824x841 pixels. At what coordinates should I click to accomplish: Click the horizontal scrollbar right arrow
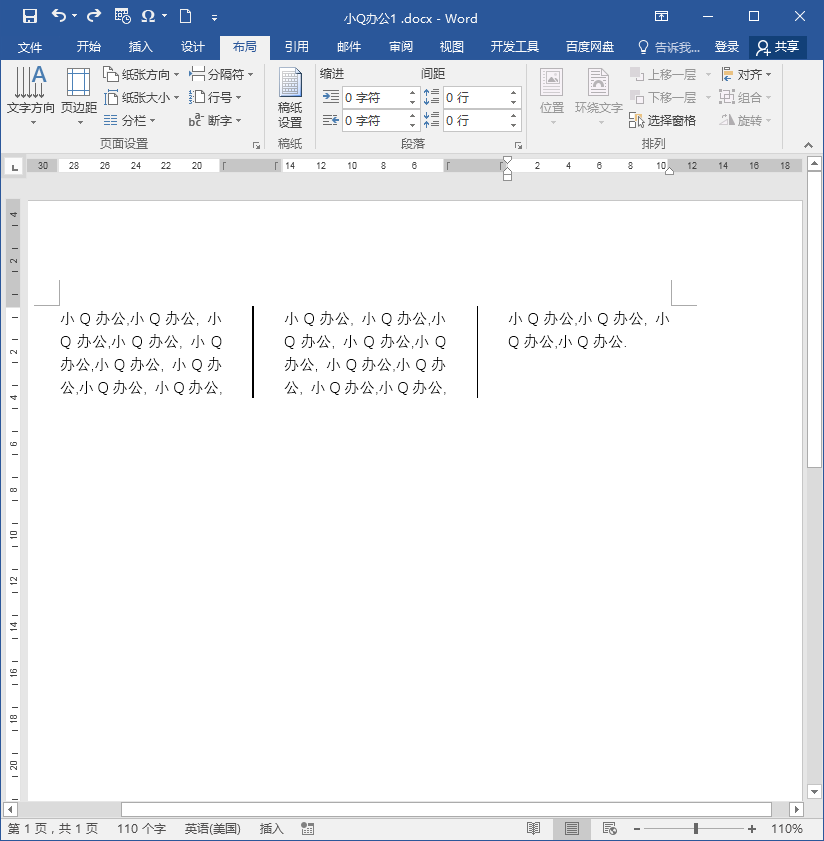796,809
